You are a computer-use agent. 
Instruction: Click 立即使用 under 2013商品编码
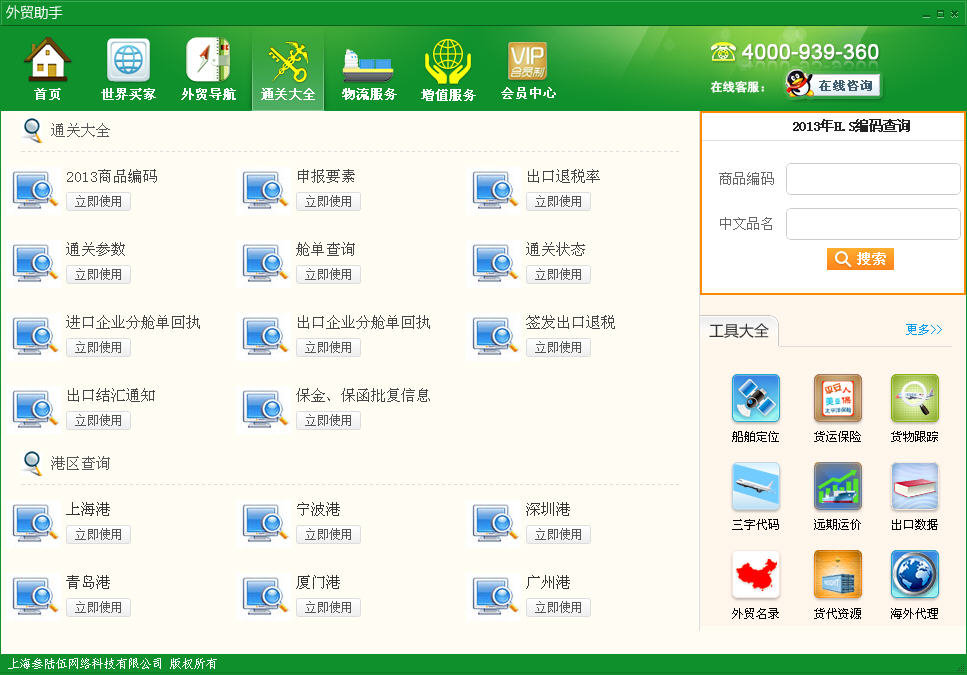(98, 202)
